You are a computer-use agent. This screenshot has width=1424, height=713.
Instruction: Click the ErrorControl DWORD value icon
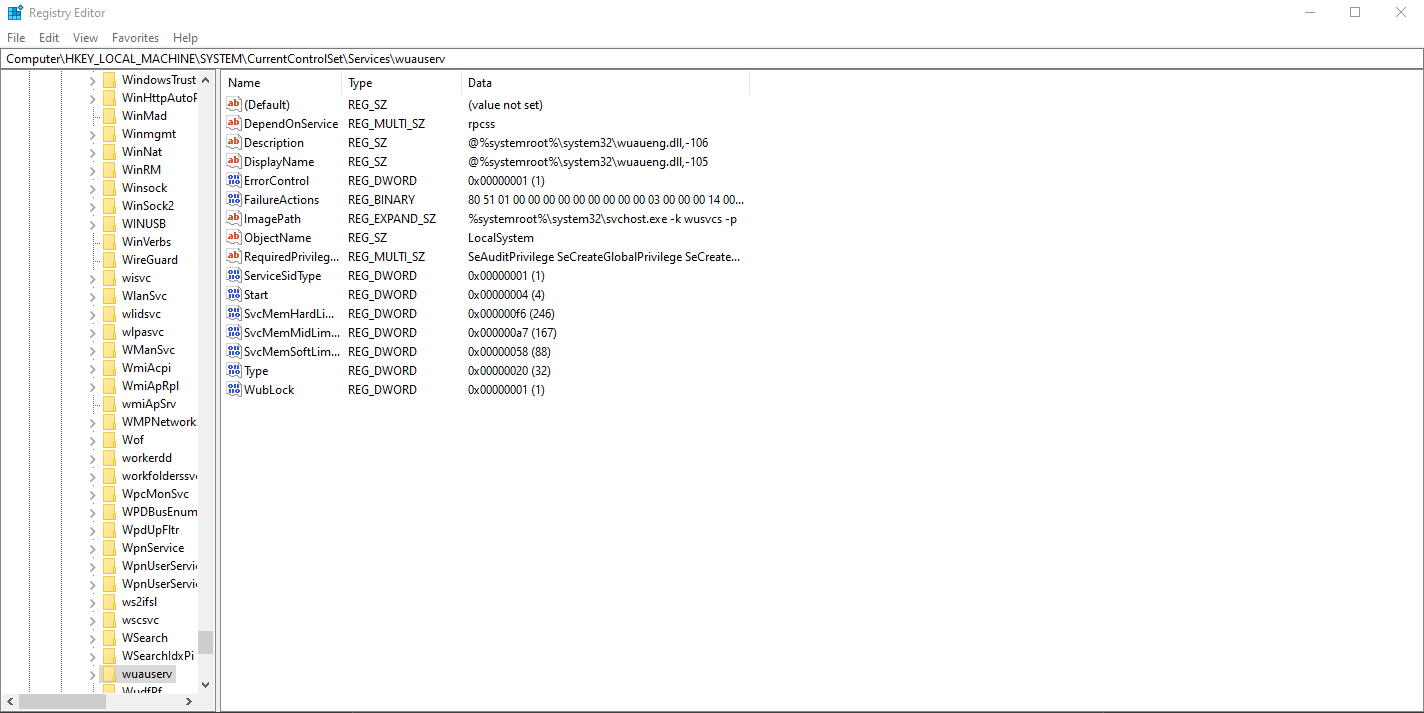pyautogui.click(x=234, y=181)
